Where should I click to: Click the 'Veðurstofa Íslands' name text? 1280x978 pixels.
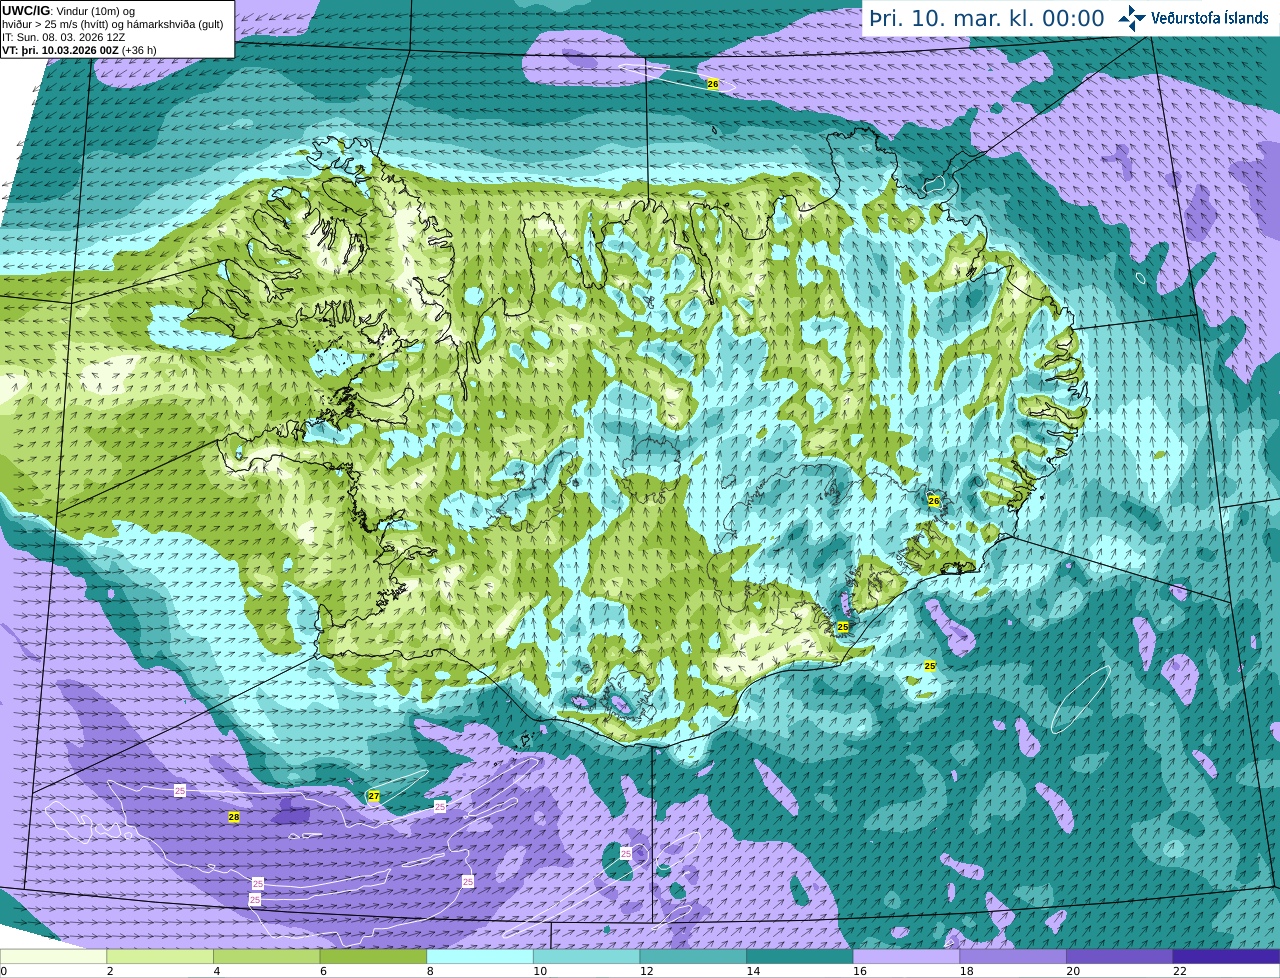click(1210, 18)
